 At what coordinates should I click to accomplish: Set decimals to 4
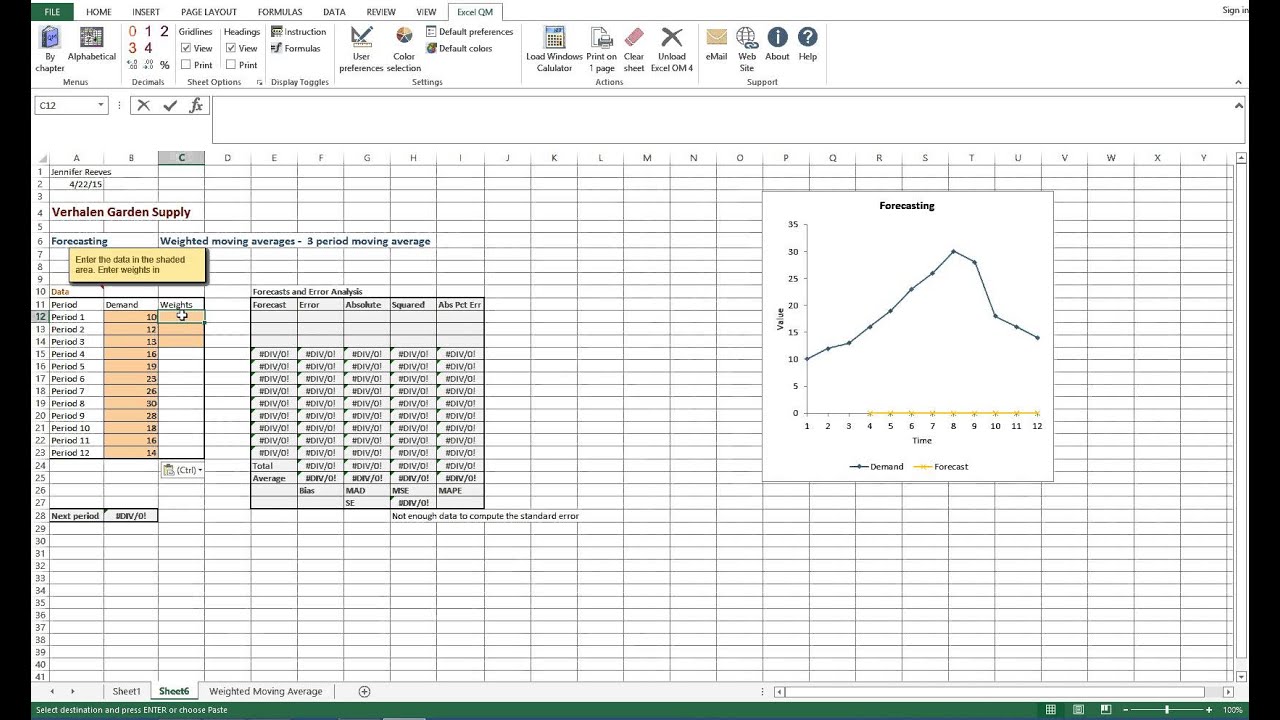click(x=148, y=48)
